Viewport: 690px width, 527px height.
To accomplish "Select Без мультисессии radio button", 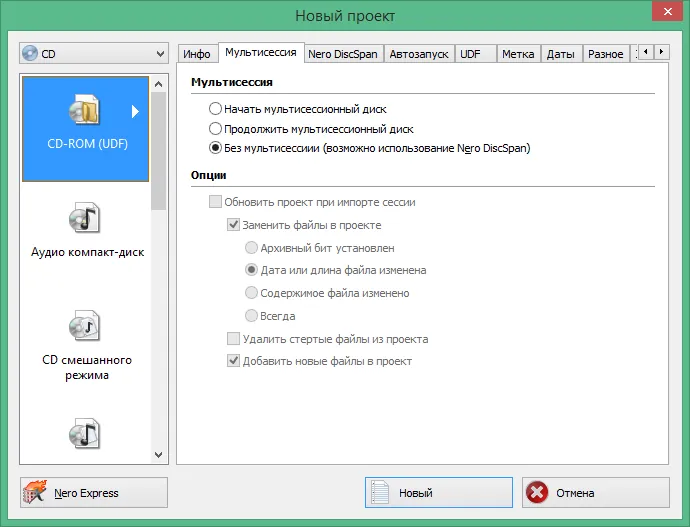I will (x=215, y=148).
